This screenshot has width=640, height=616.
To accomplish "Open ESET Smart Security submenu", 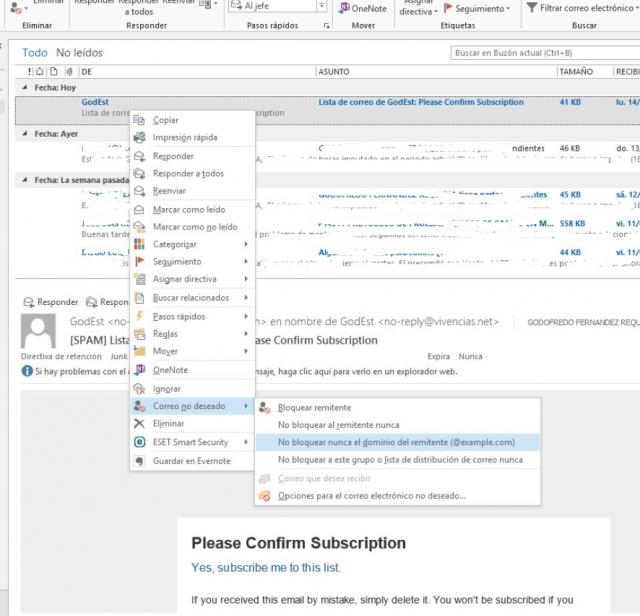I will click(x=192, y=442).
